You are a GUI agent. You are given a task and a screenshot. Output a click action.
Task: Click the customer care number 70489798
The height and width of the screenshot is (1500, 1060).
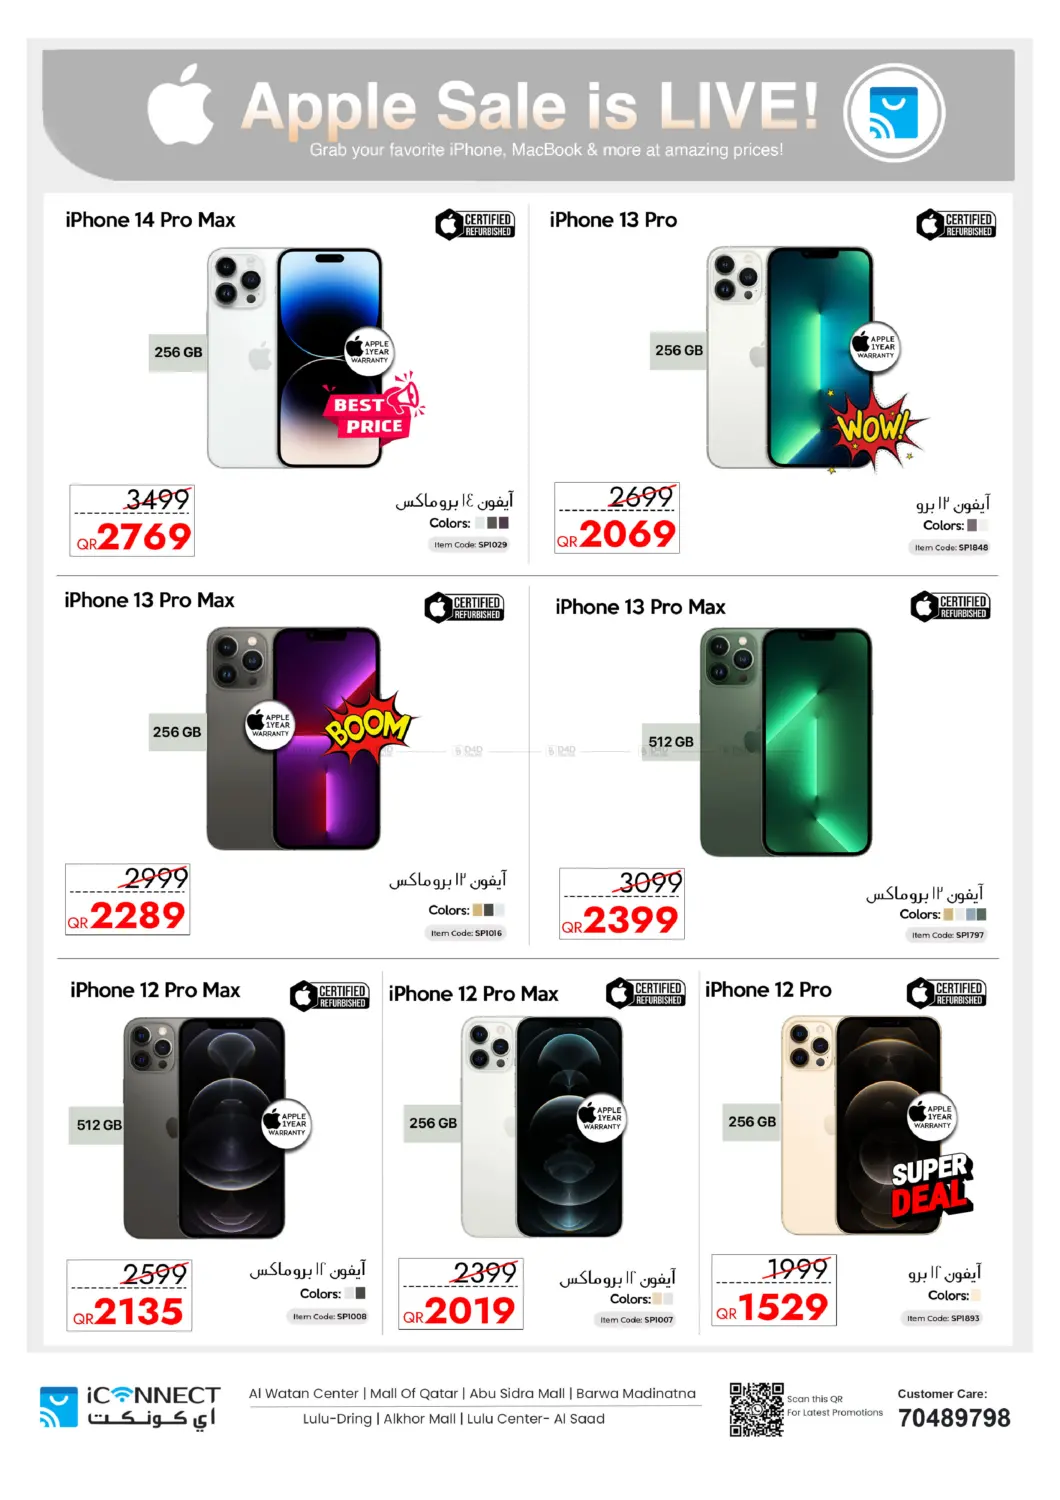click(x=954, y=1418)
